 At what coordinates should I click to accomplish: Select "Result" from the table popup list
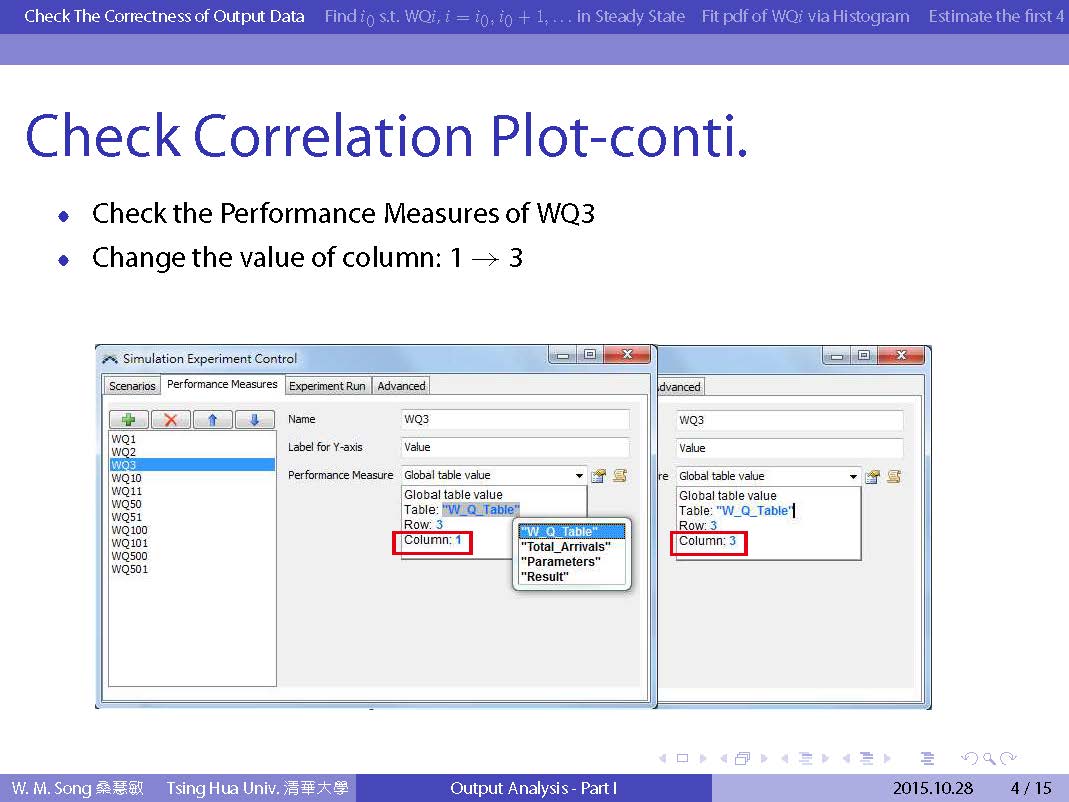point(545,577)
